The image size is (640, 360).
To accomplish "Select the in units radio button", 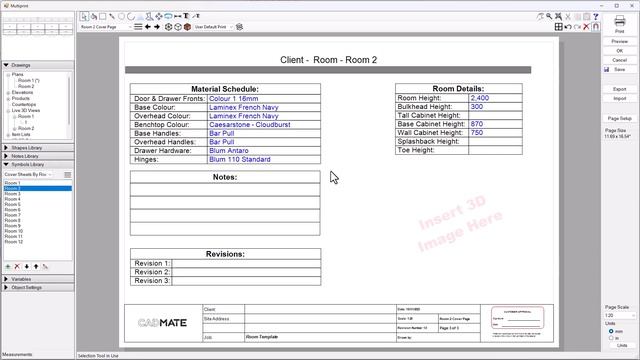I will [x=611, y=338].
